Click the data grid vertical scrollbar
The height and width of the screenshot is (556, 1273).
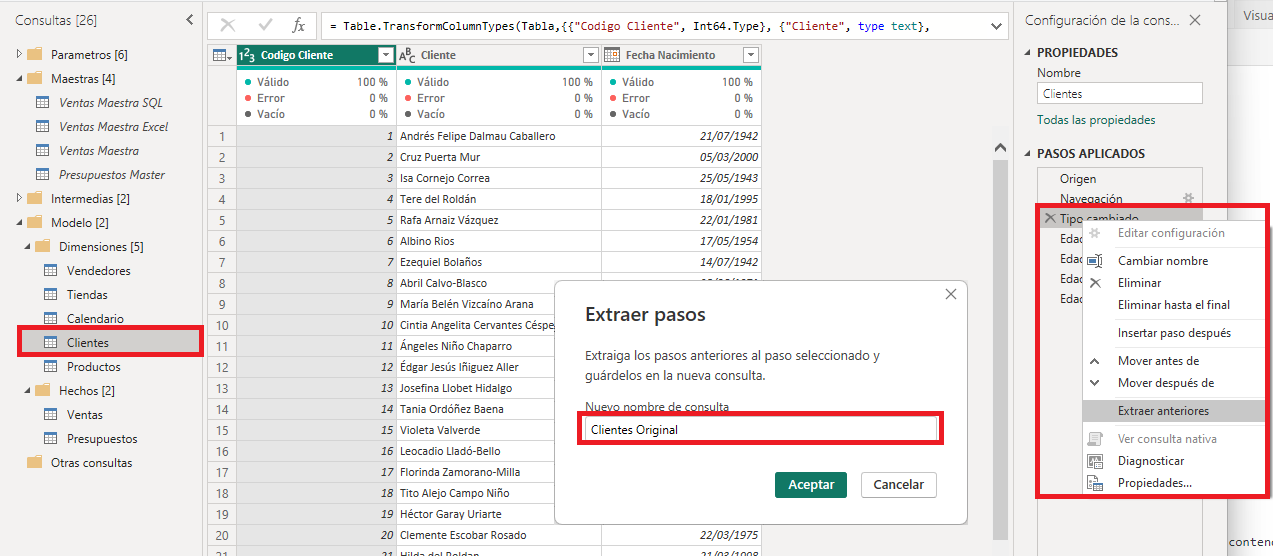[x=1001, y=350]
